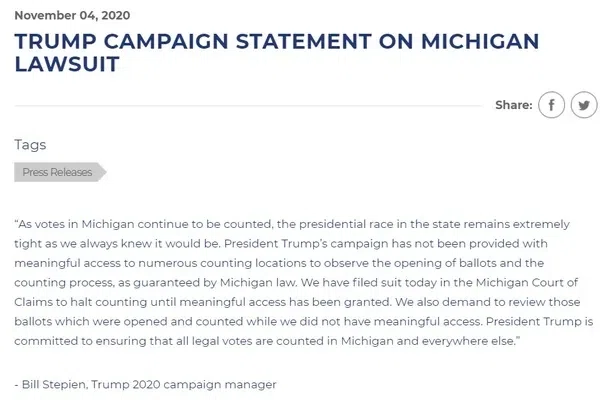Click the word MICHIGAN in the headline

(x=480, y=41)
